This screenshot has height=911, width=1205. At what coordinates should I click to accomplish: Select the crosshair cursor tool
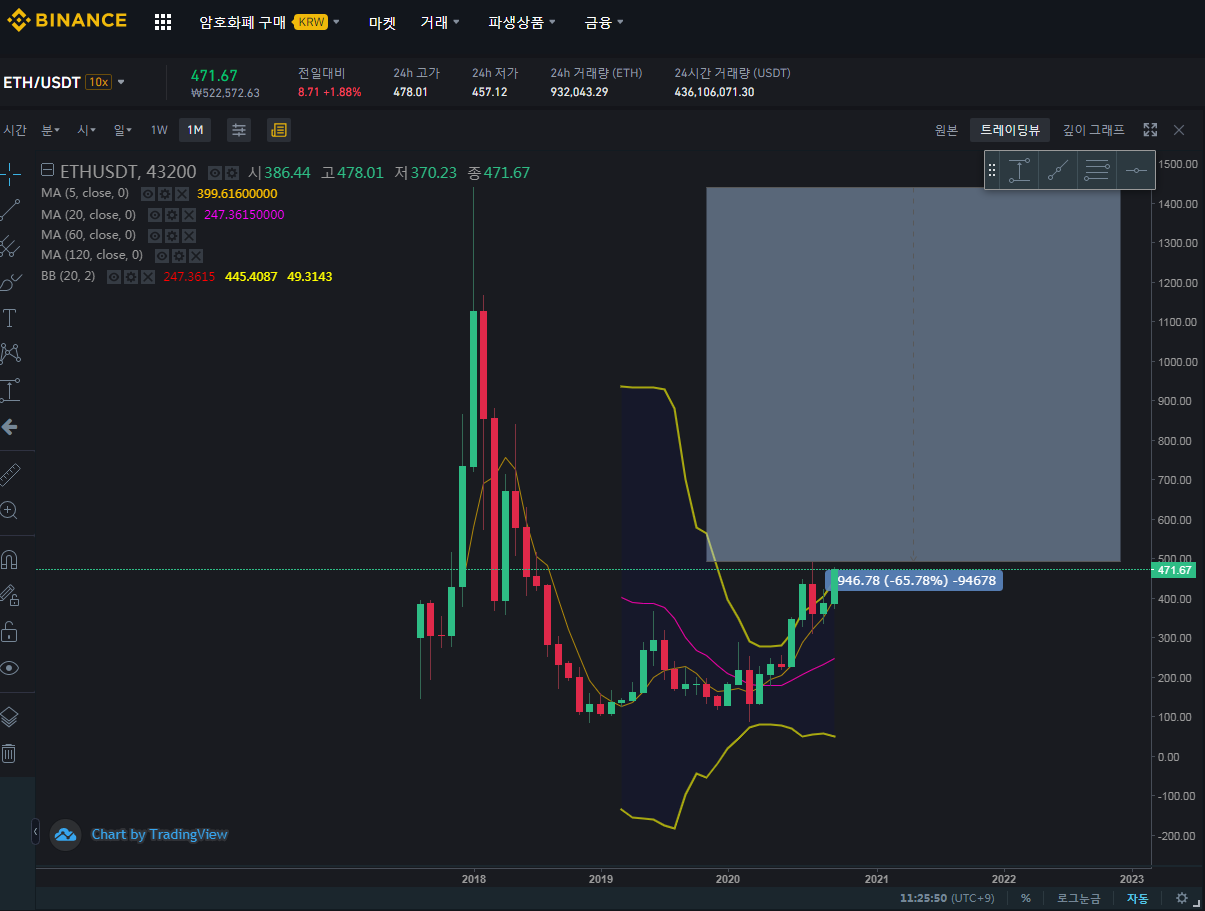(10, 172)
